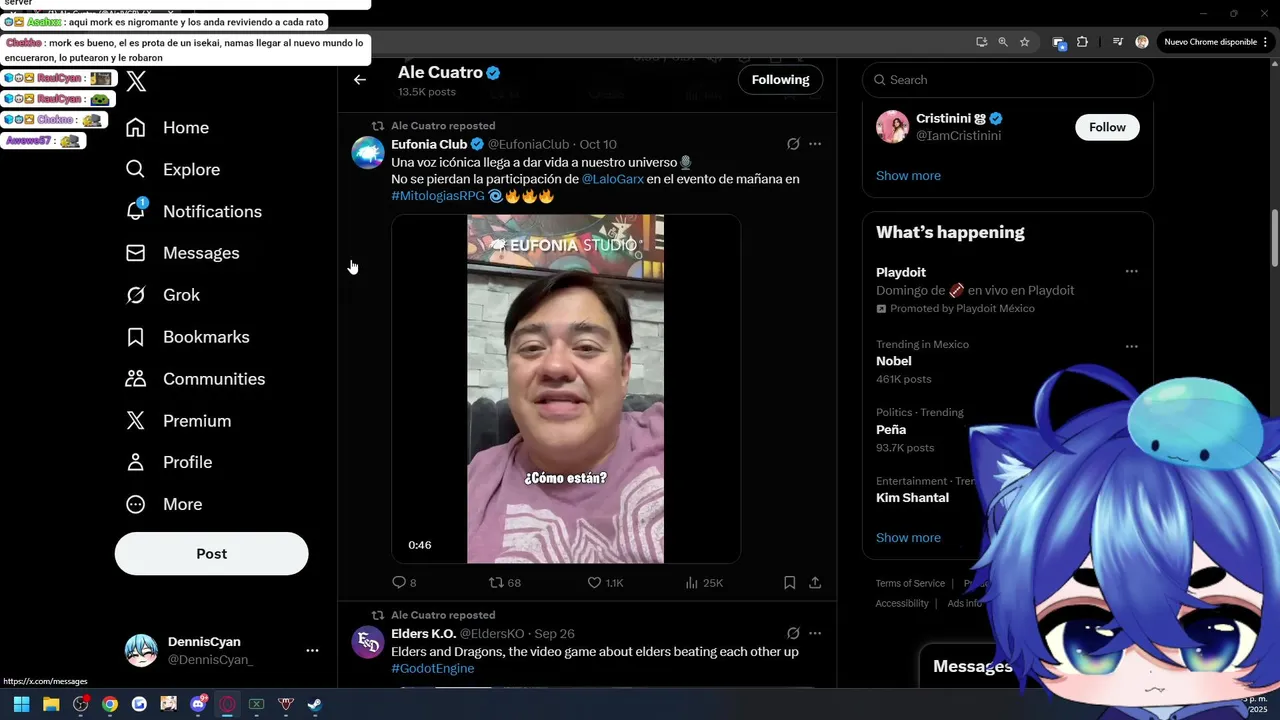
Task: Focus the Search input field
Action: pos(1007,80)
